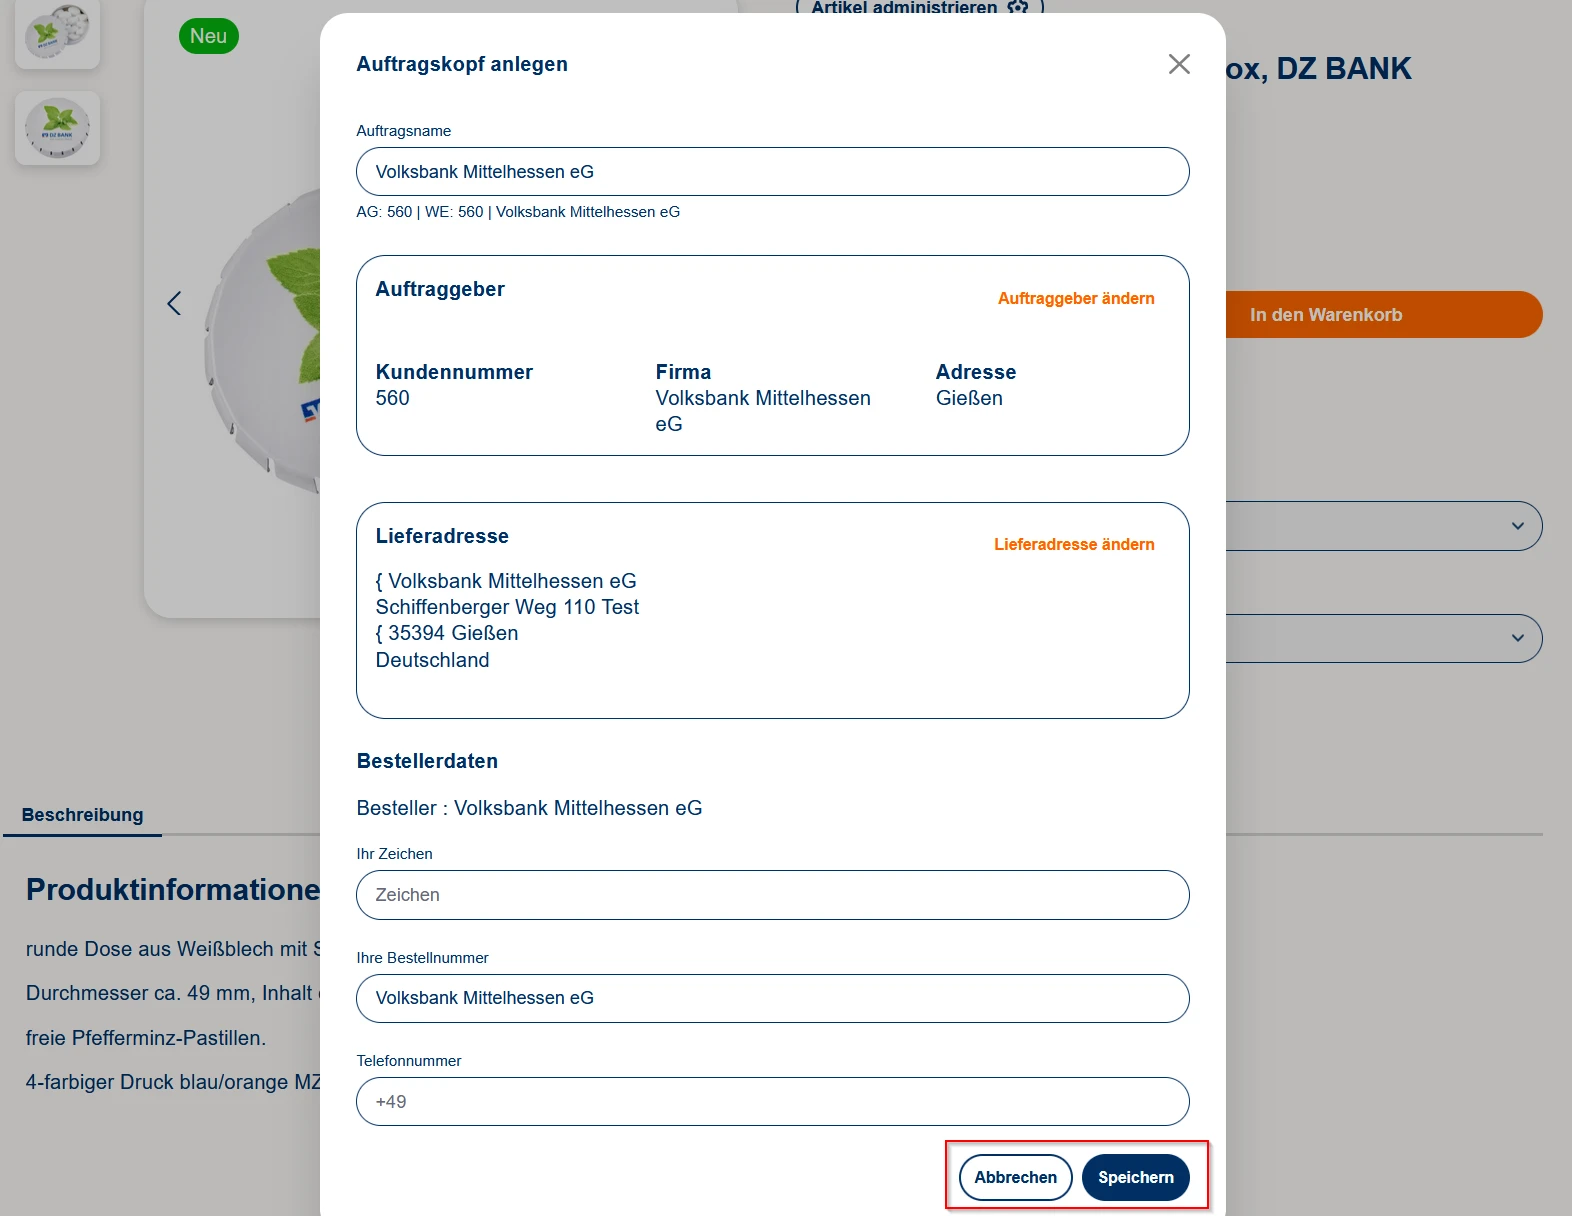1572x1216 pixels.
Task: Click the Ihre Bestellnummer field
Action: [x=772, y=998]
